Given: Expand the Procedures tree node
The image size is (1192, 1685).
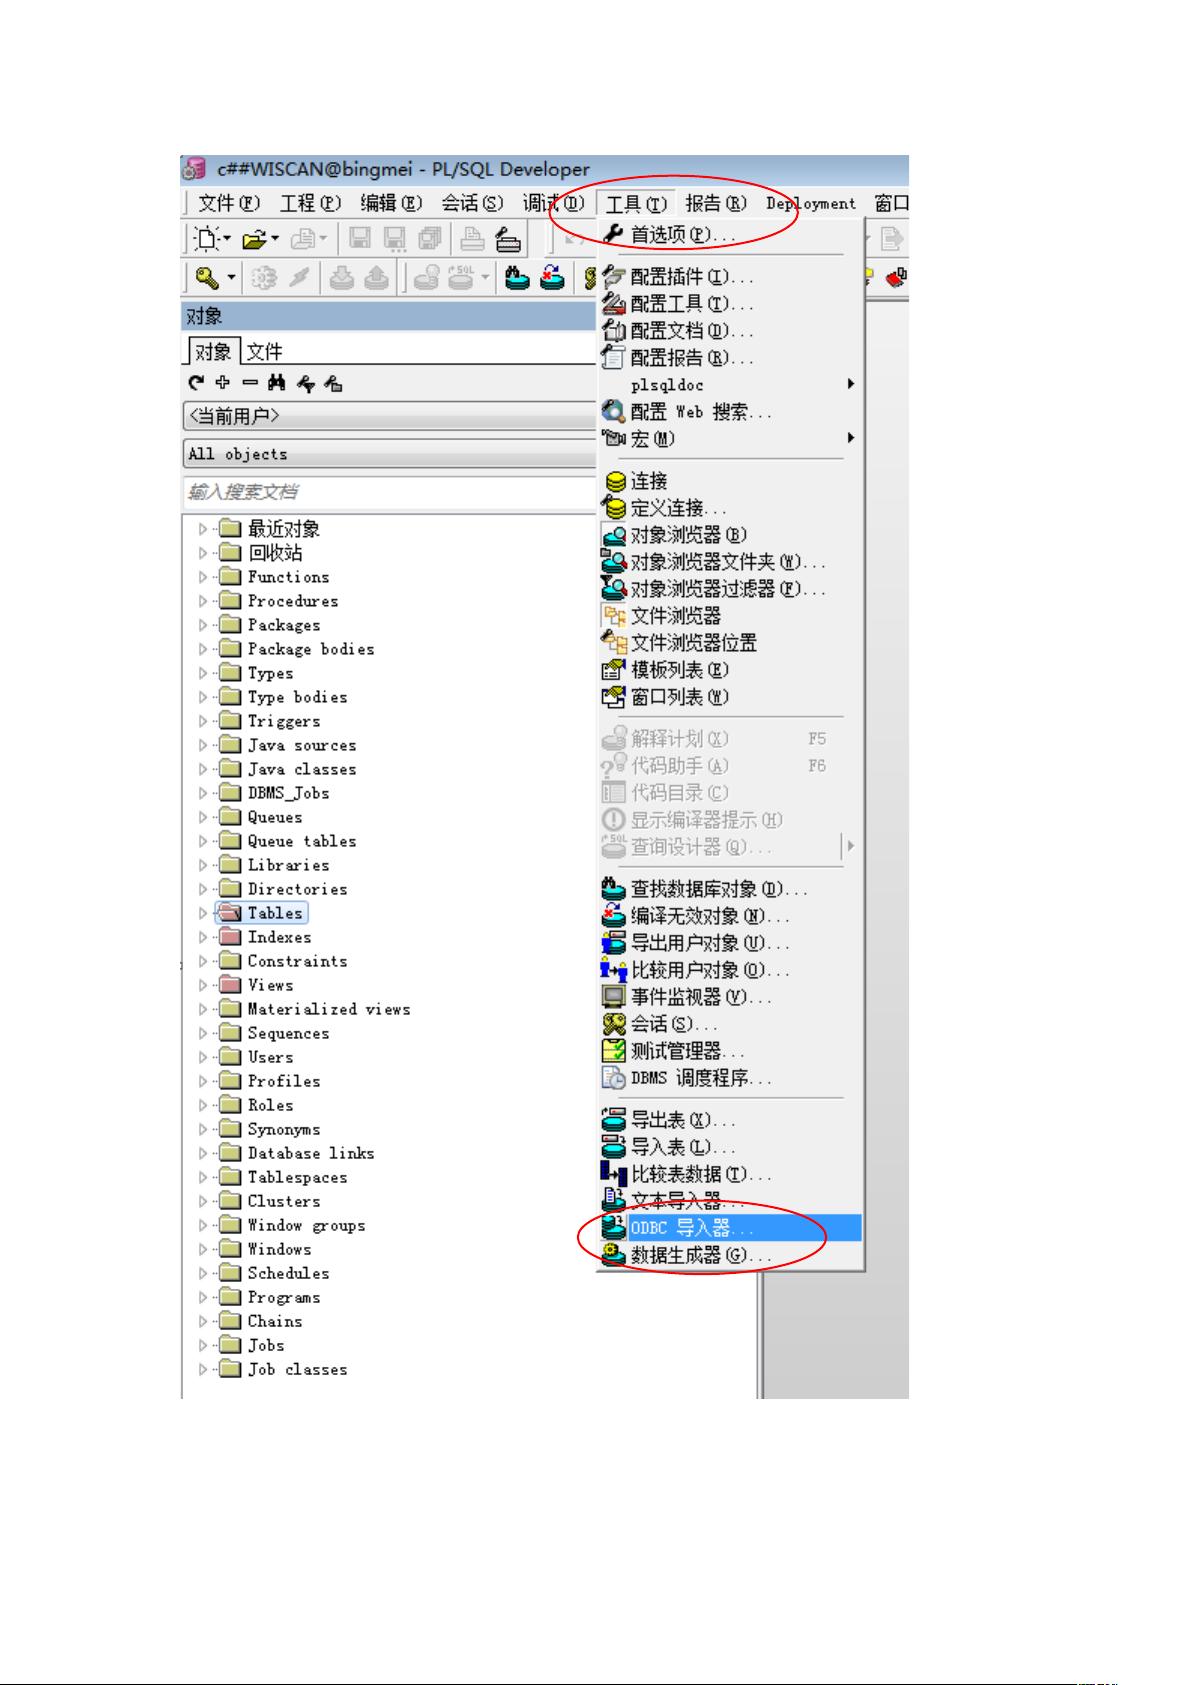Looking at the screenshot, I should pos(204,601).
